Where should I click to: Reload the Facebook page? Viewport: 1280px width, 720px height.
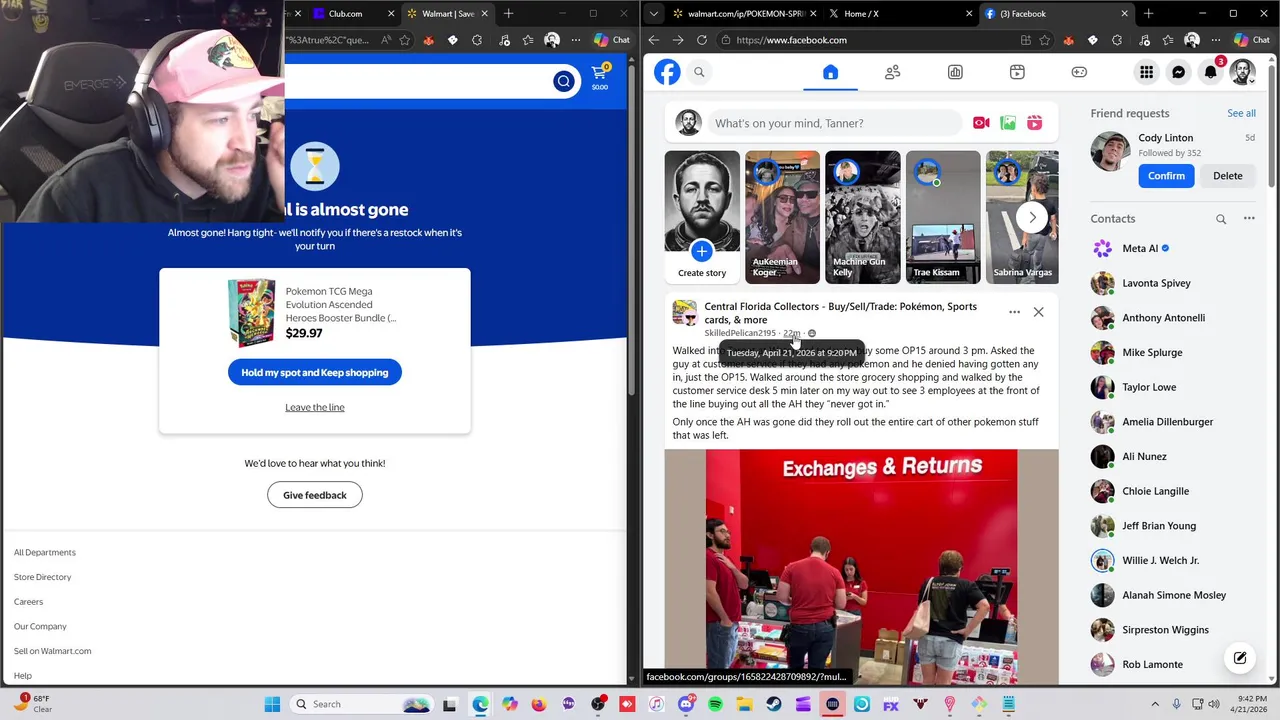[702, 40]
